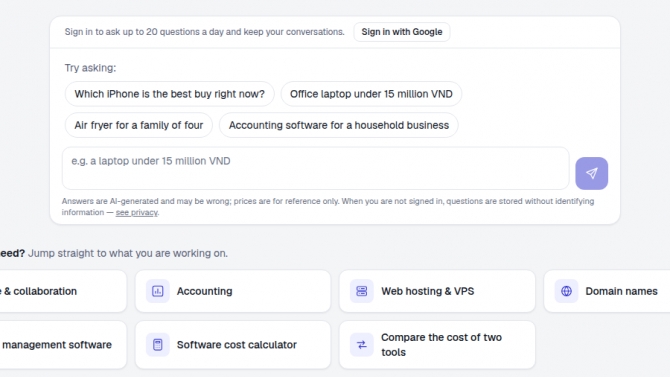Click the 'Sign in to ask up to 20 questions' text

click(x=204, y=32)
